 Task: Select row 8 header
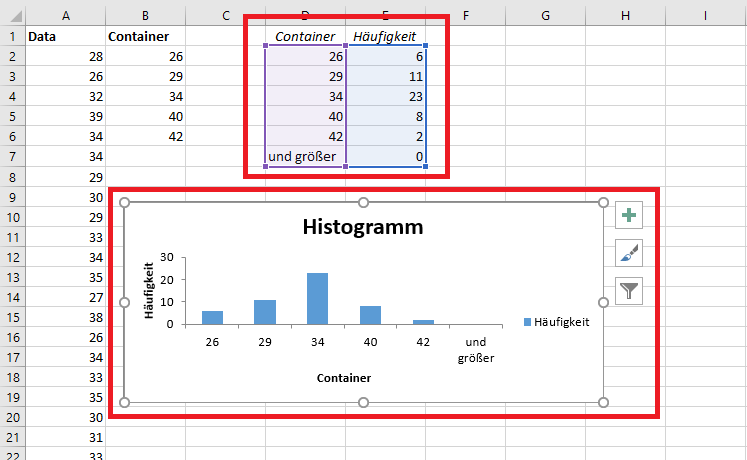click(13, 177)
